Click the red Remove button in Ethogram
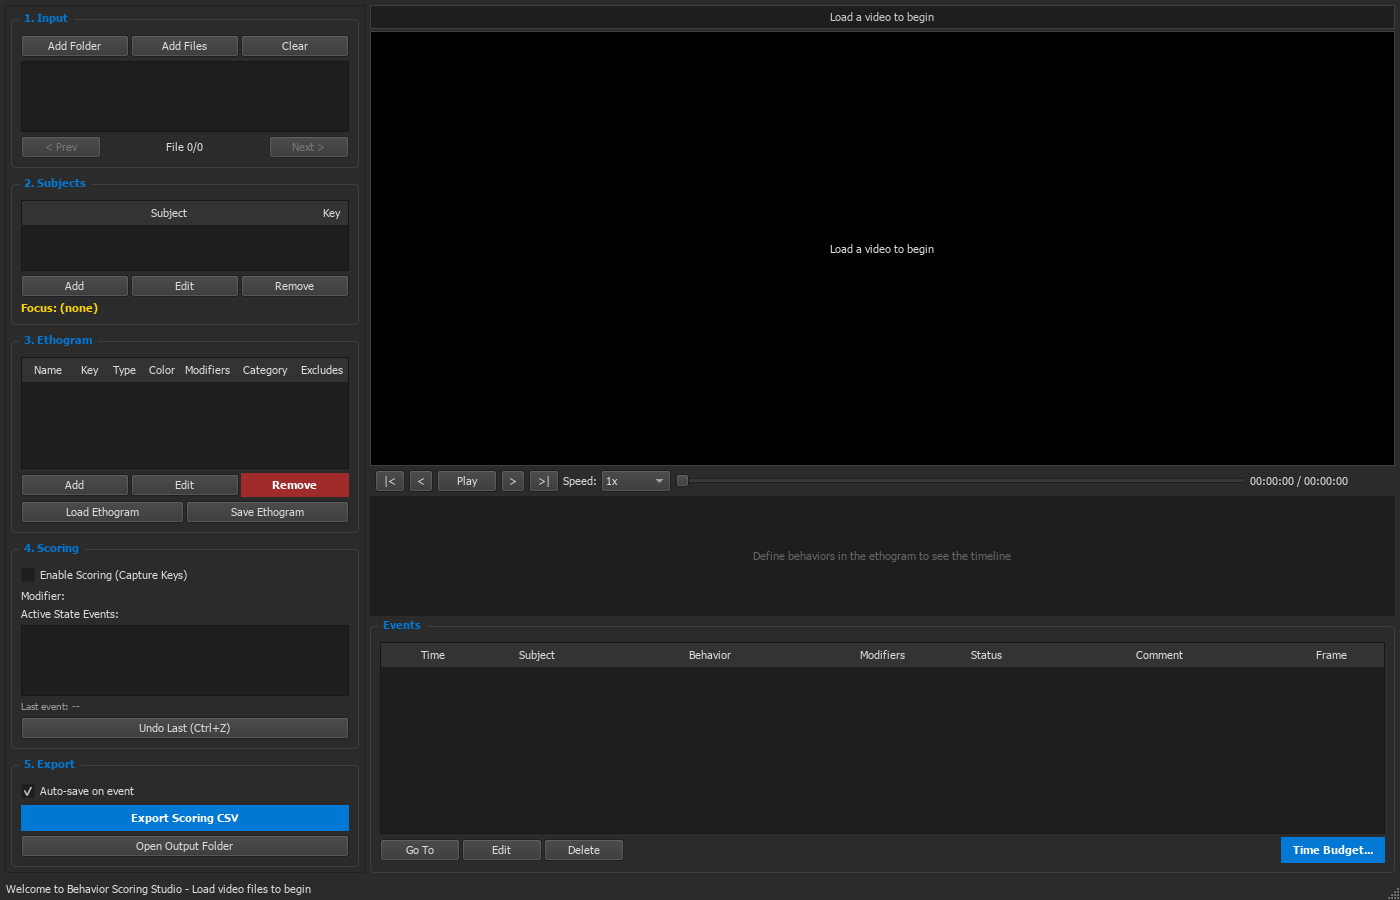The image size is (1400, 900). (295, 485)
